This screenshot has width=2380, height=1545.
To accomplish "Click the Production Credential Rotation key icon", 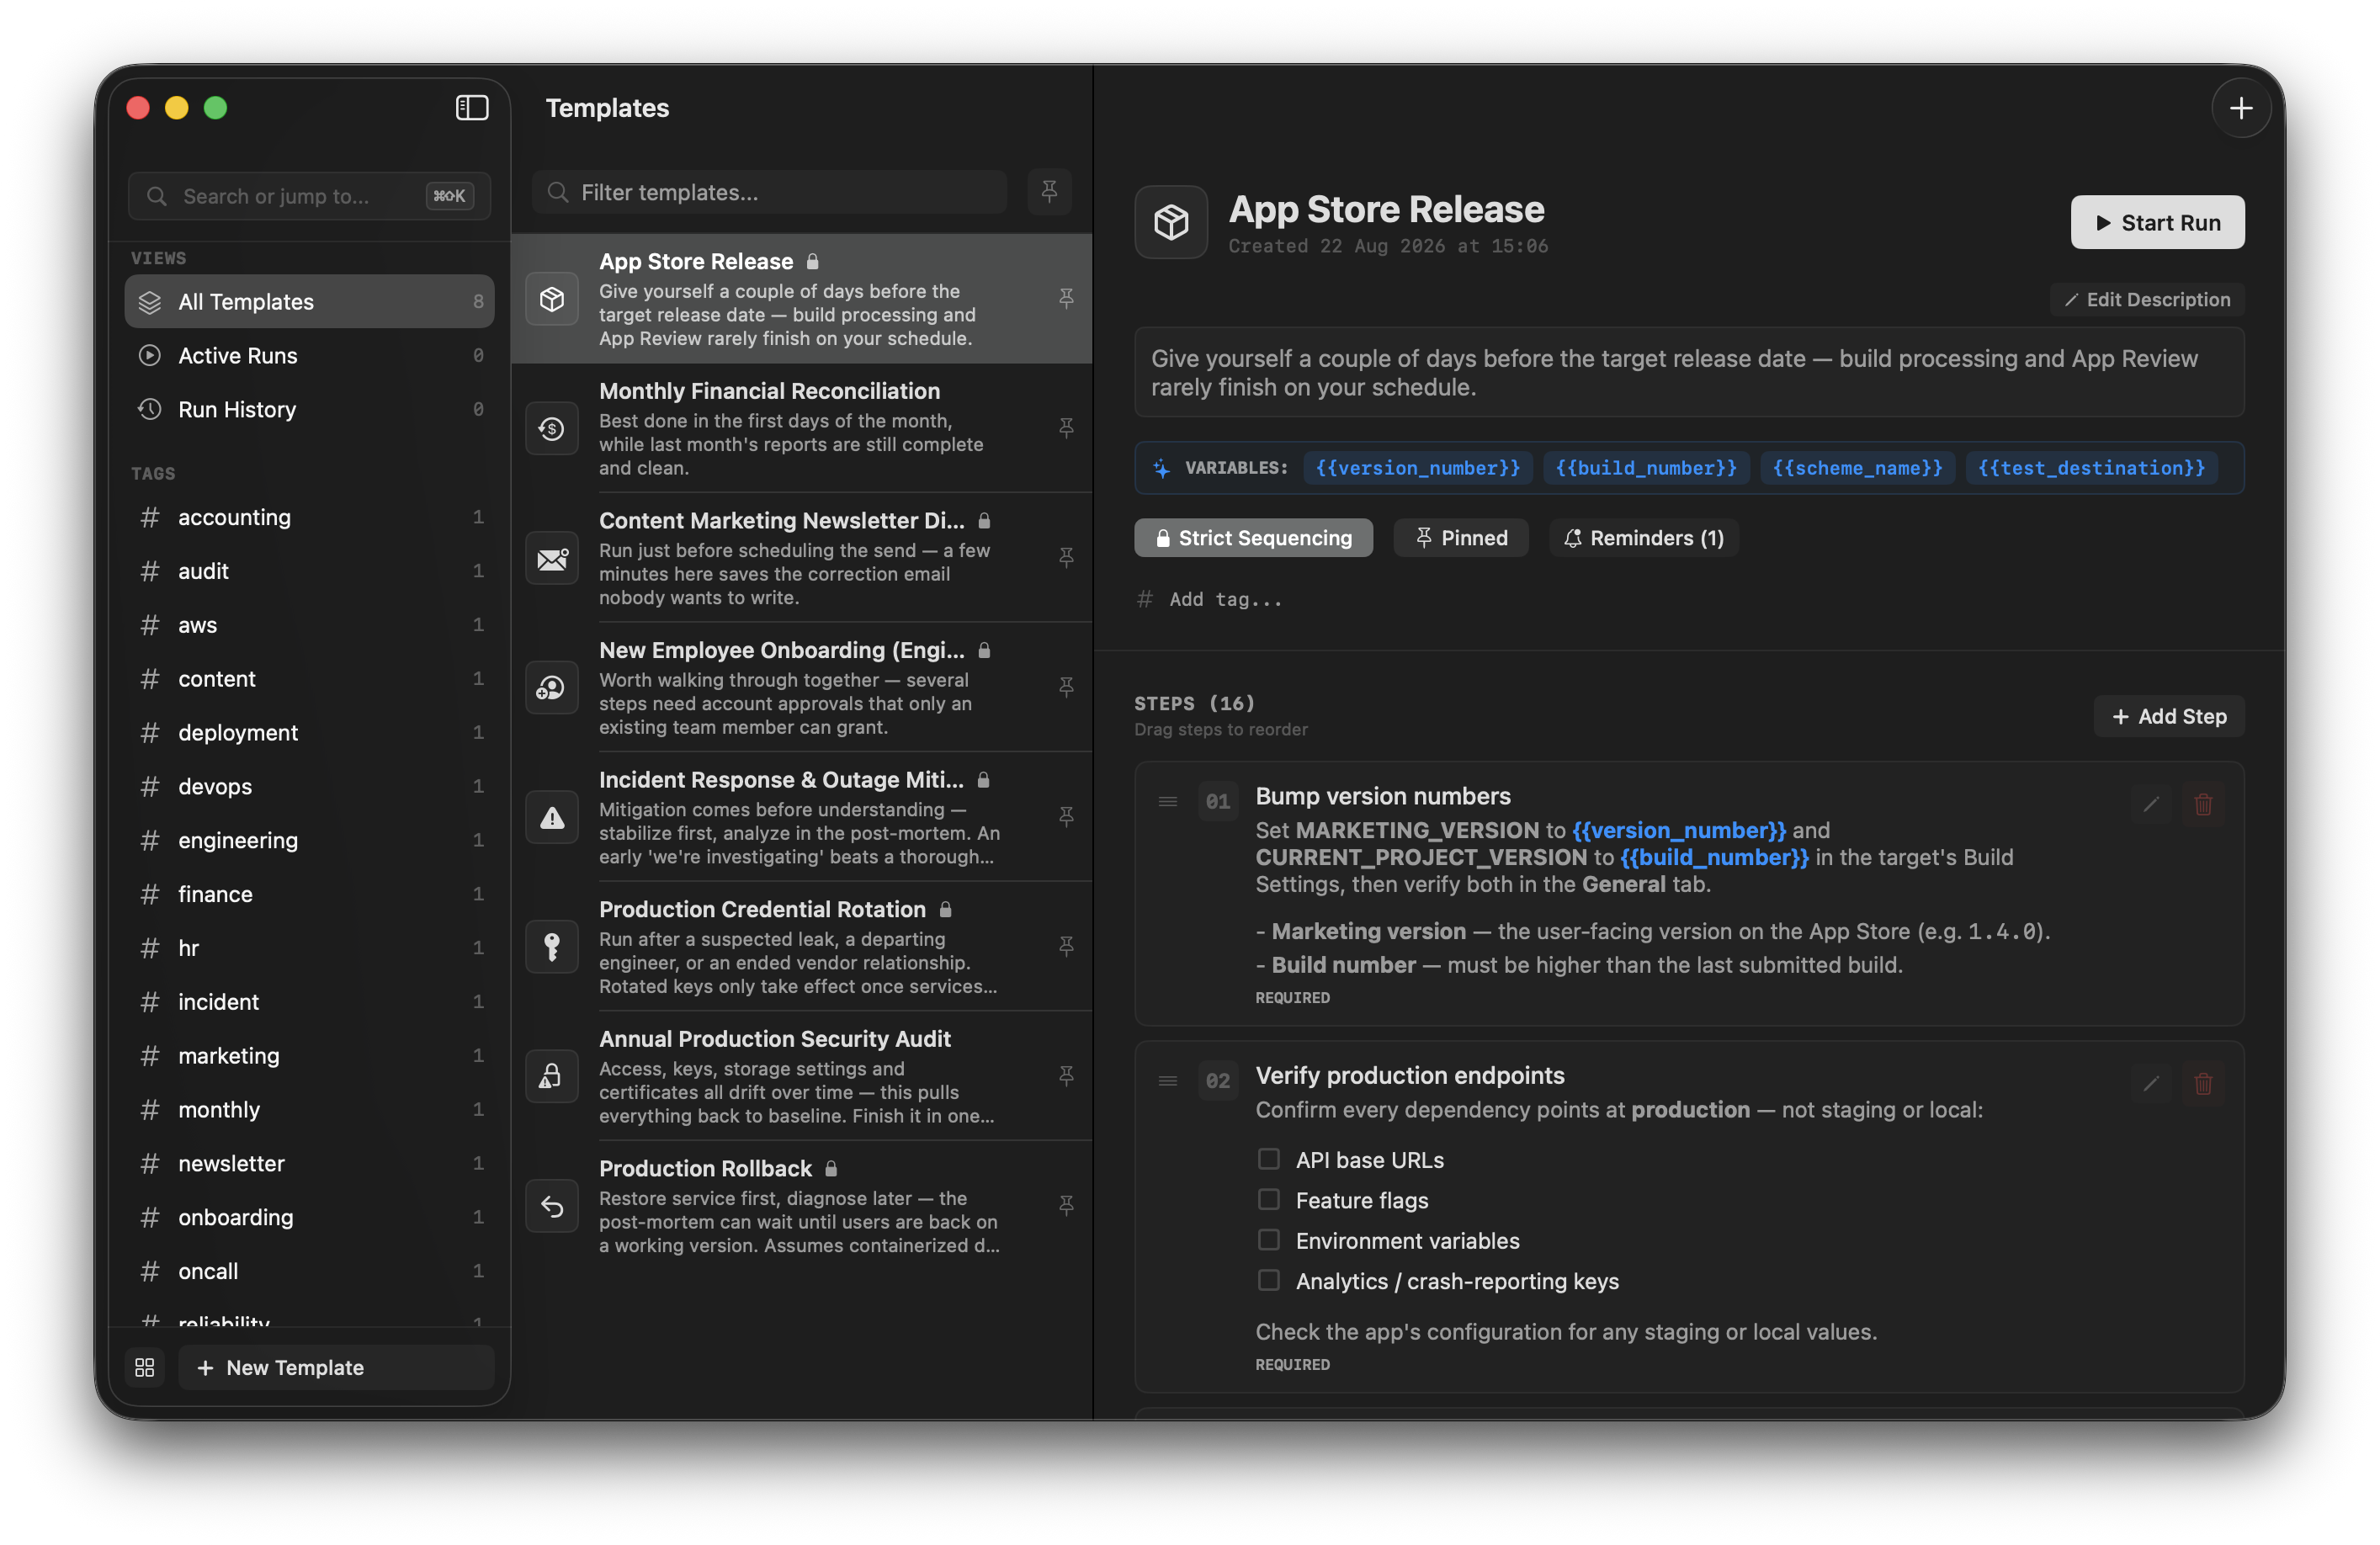I will coord(552,947).
